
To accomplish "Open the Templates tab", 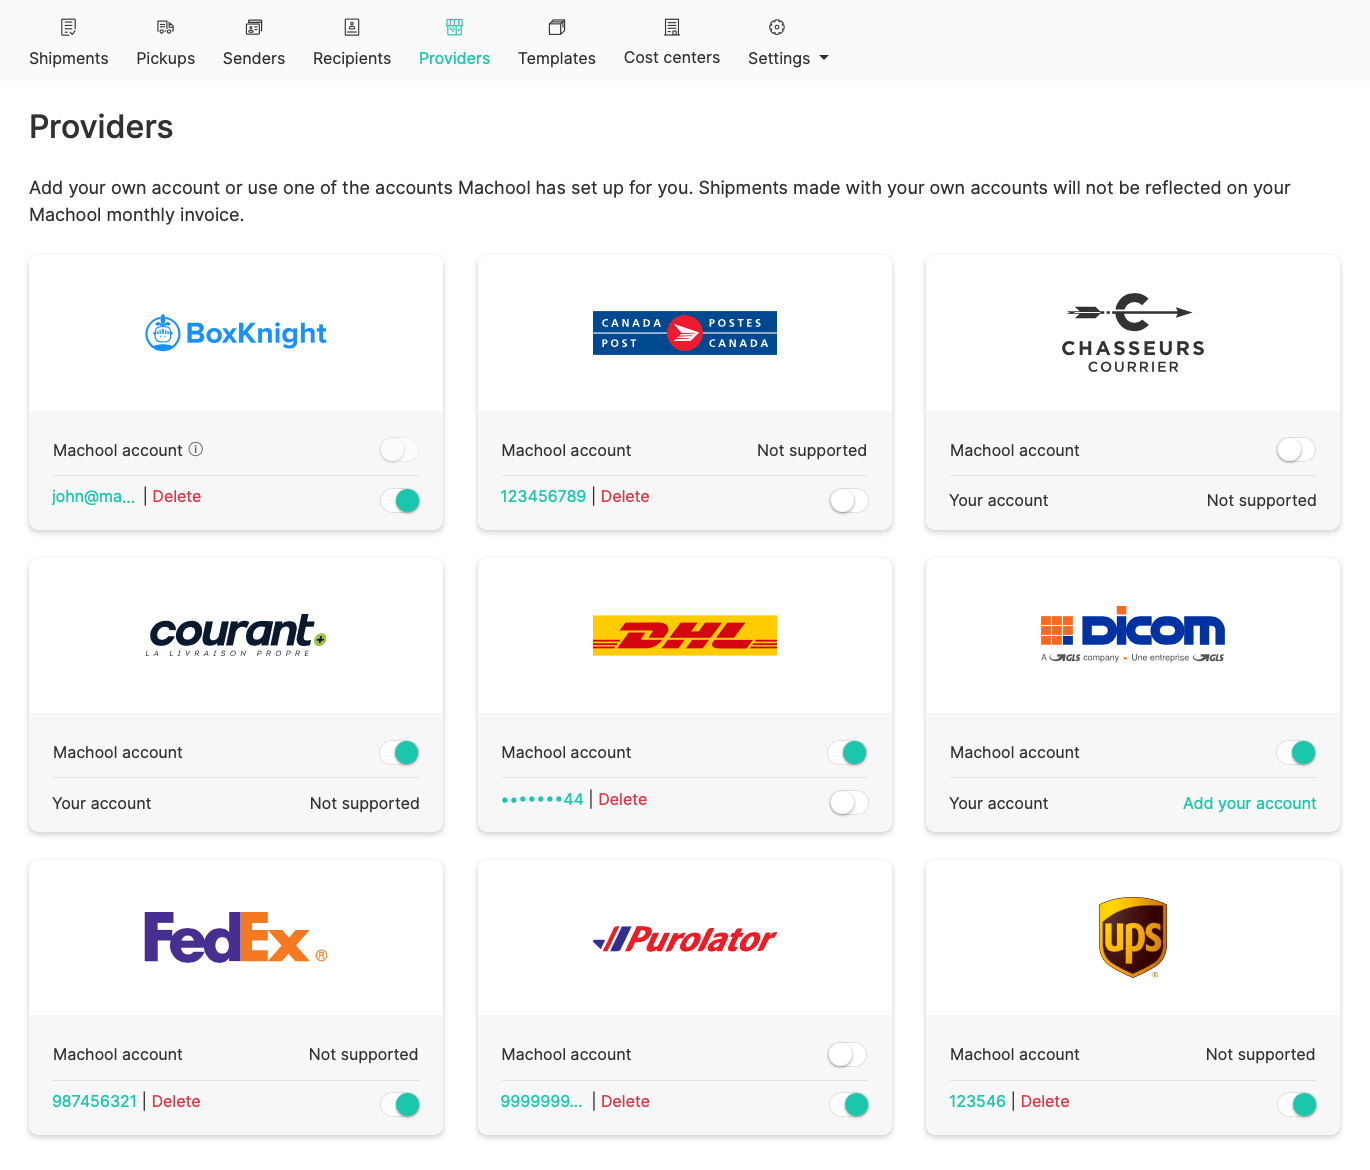I will (557, 58).
